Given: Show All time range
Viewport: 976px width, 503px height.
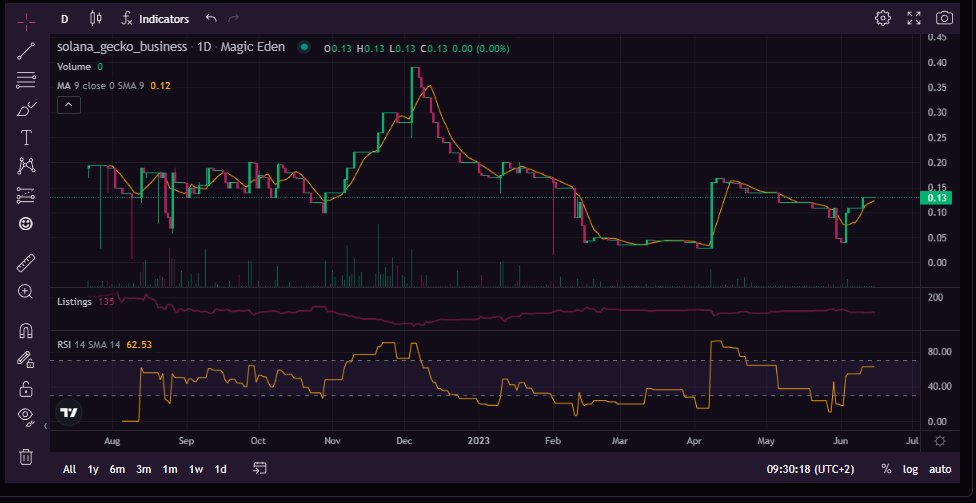Looking at the screenshot, I should pos(70,469).
